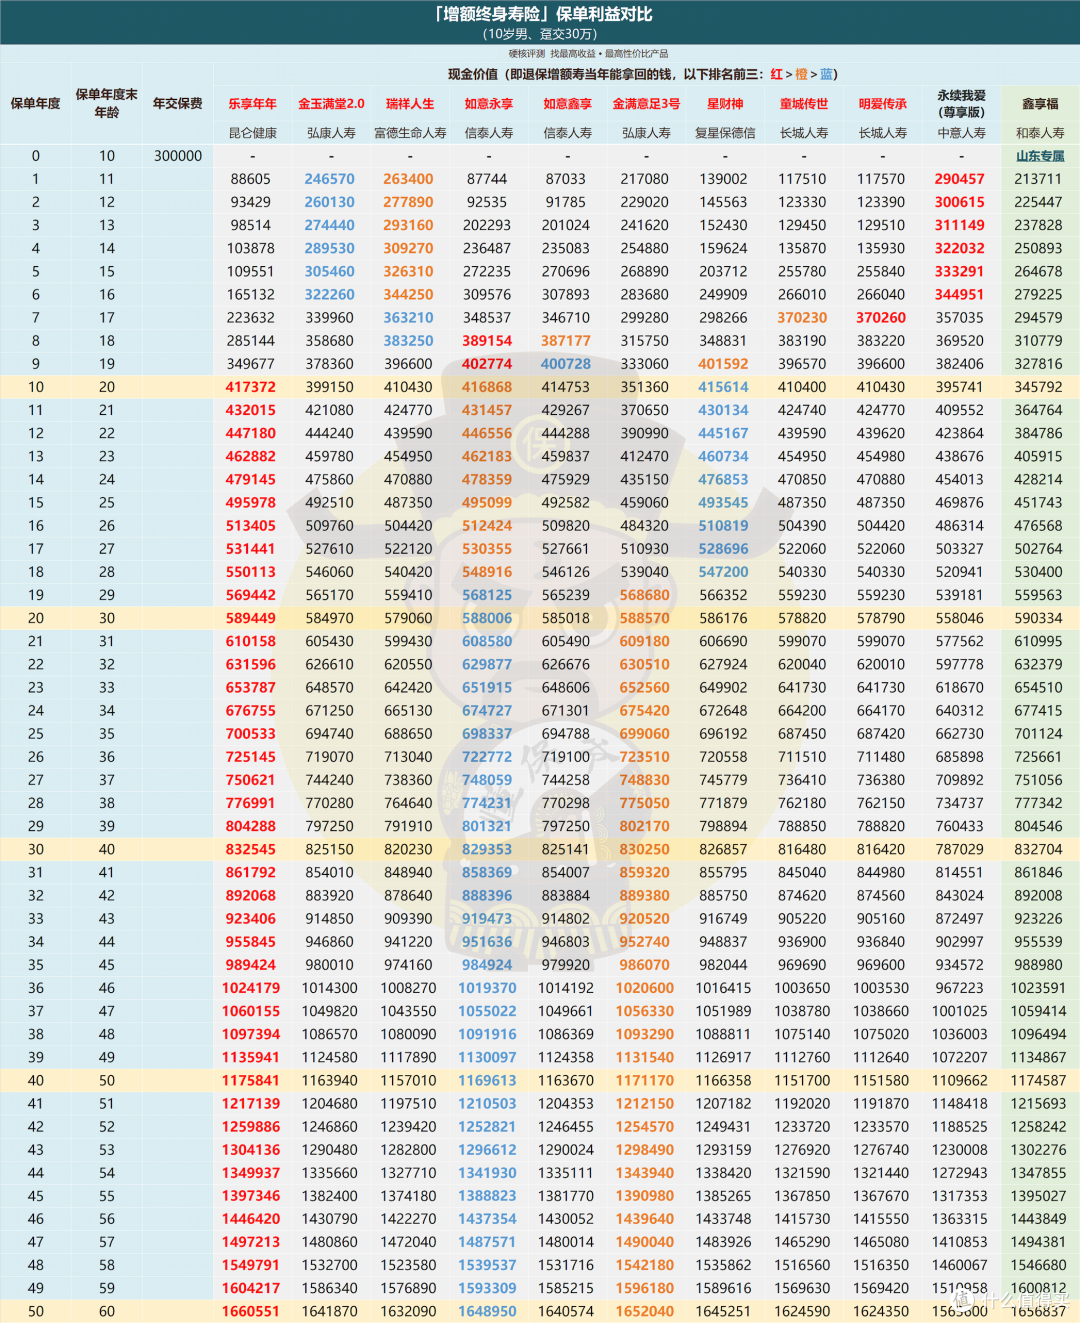The width and height of the screenshot is (1080, 1323).
Task: Click the orange value 401592
Action: click(x=724, y=364)
